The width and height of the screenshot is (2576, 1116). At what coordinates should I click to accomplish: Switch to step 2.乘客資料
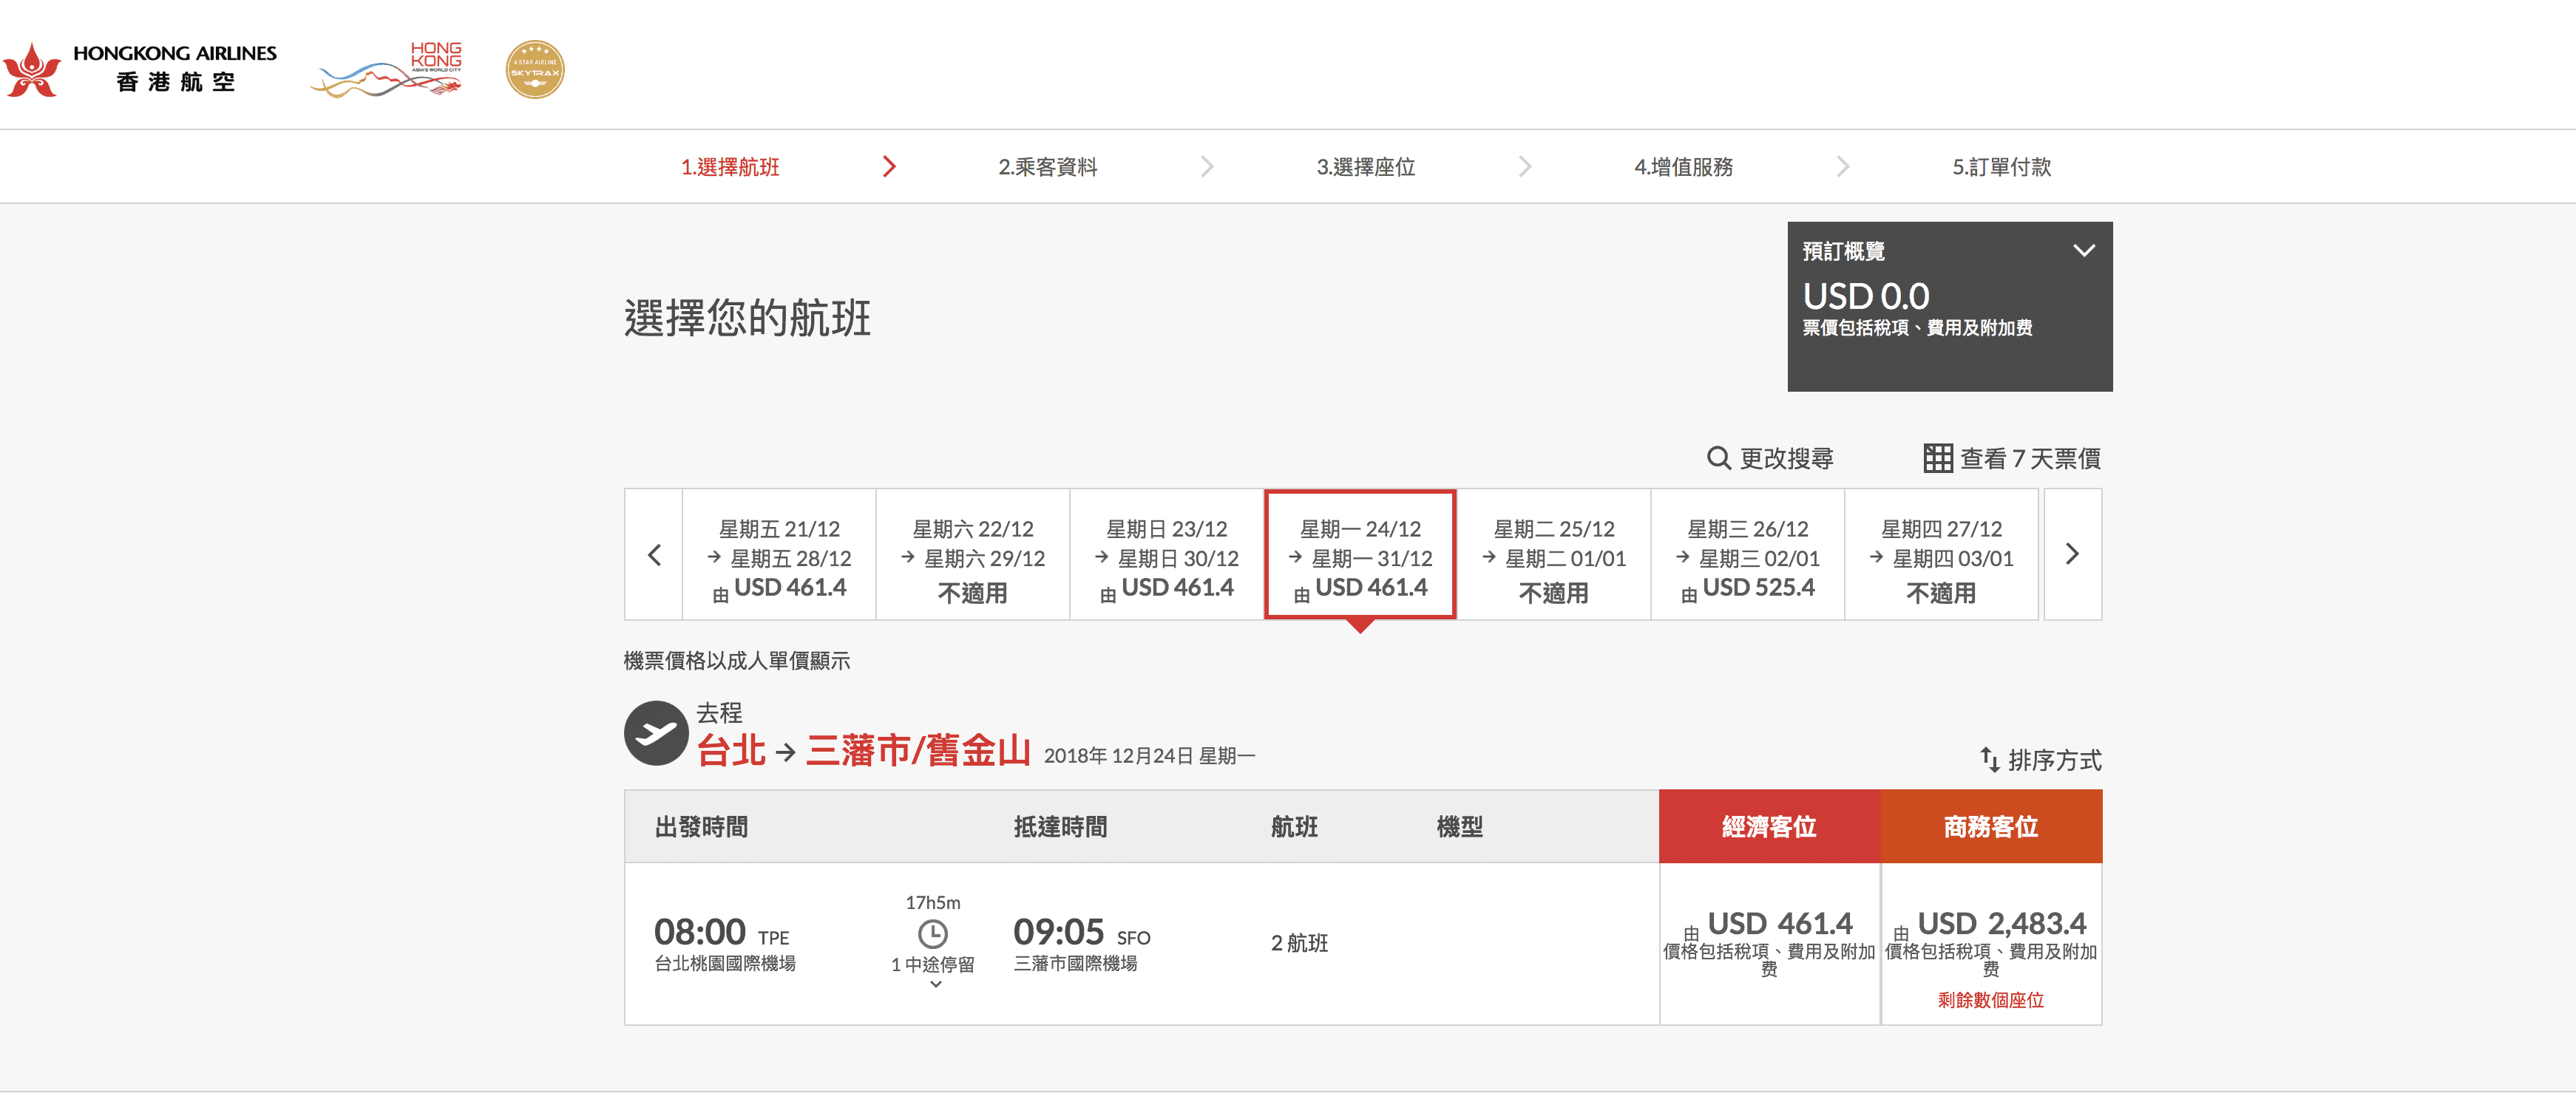[x=1049, y=167]
